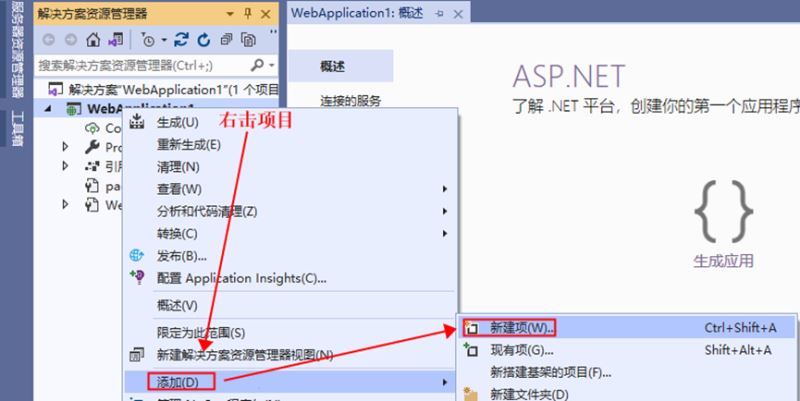Select the 解决方案 WebApplication1 tree row
Viewport: 800px width, 401px height.
(x=157, y=90)
